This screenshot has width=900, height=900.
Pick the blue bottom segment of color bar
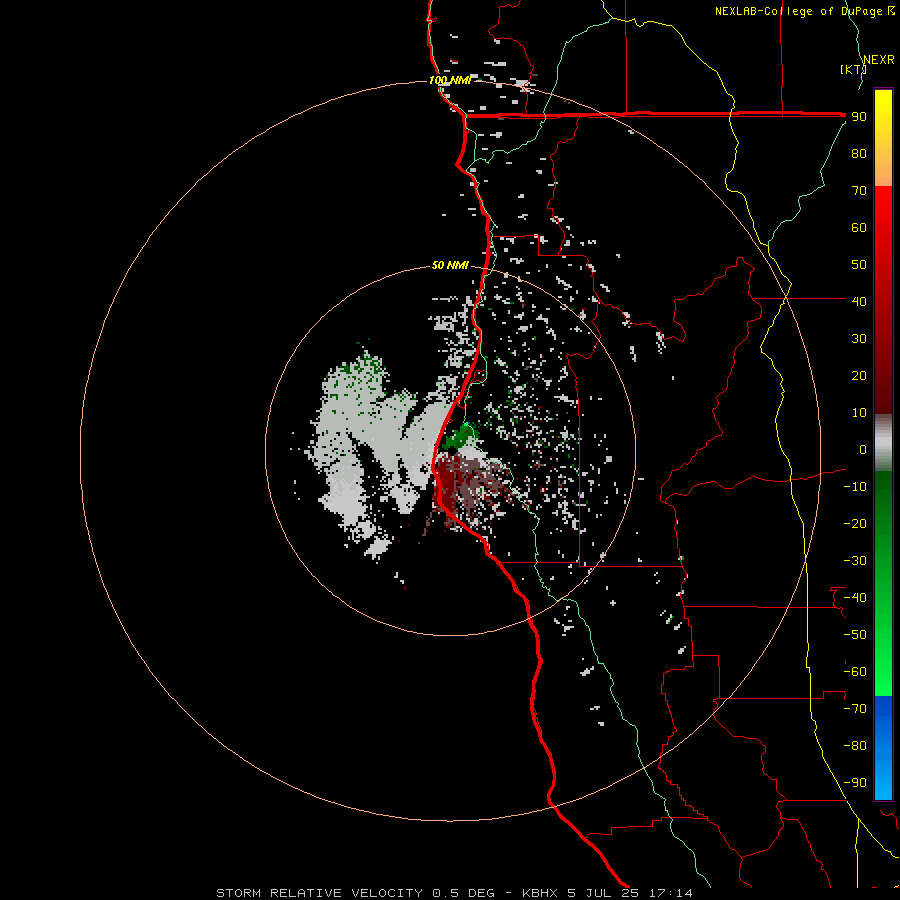pyautogui.click(x=883, y=747)
